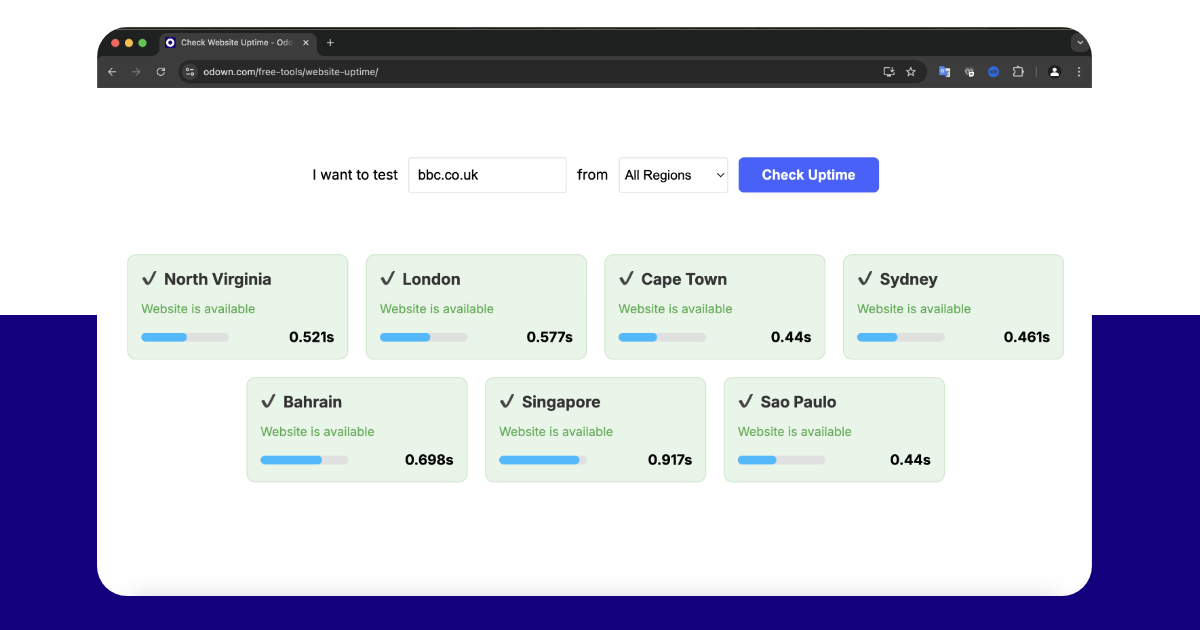Image resolution: width=1200 pixels, height=630 pixels.
Task: Click the odown.com address bar URL
Action: click(291, 72)
